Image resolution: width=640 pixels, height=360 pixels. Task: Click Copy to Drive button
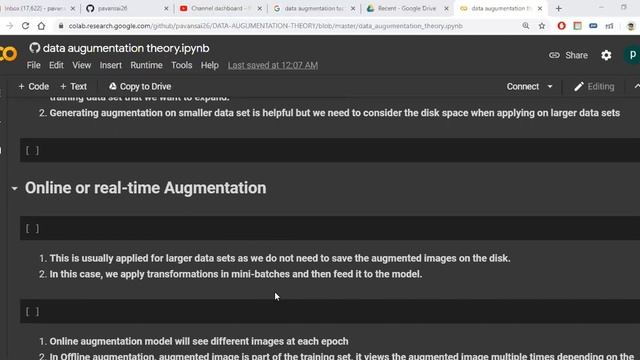click(140, 87)
